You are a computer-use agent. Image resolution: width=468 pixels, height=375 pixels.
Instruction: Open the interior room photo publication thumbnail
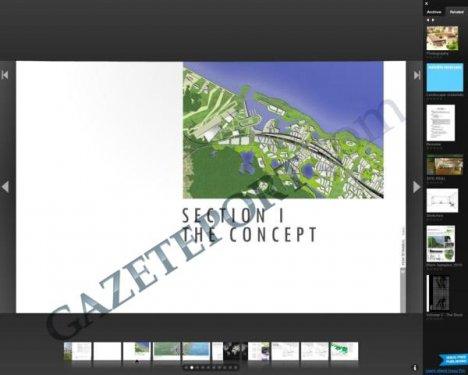coord(445,165)
